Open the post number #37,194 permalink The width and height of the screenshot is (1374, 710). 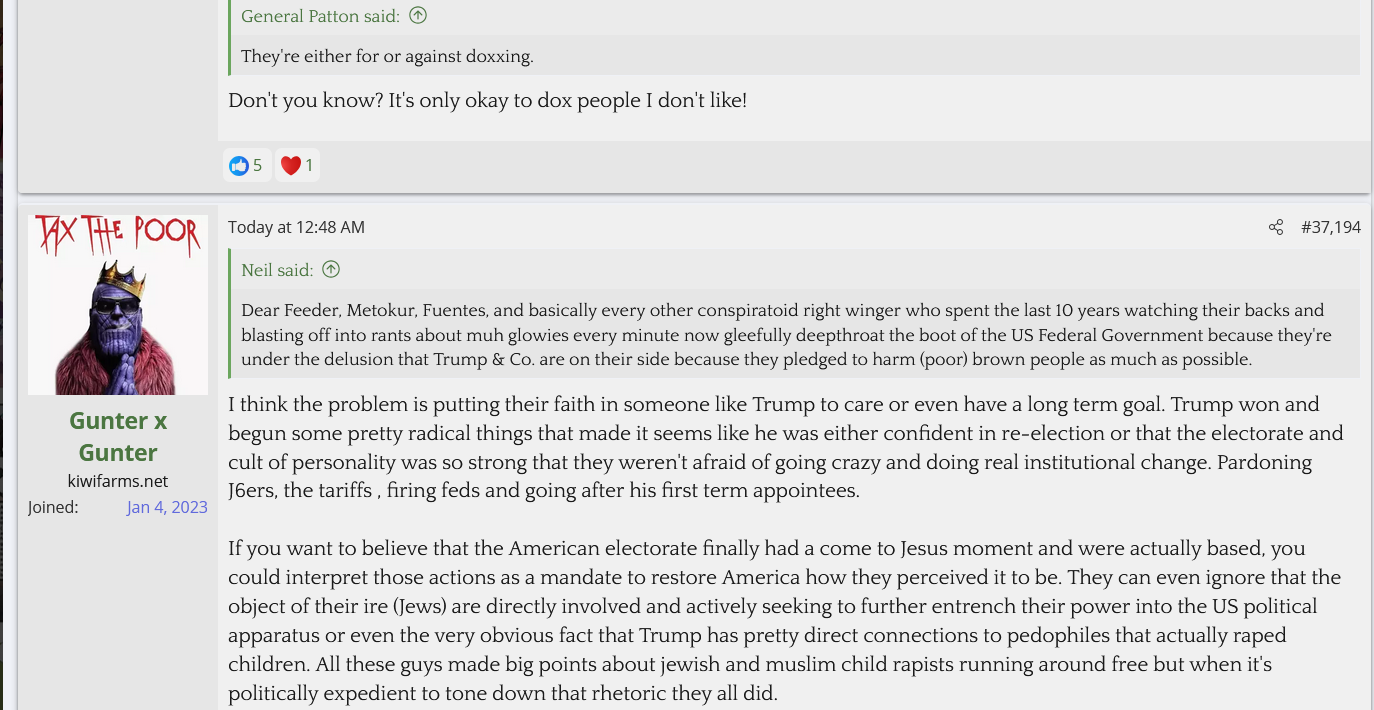pos(1330,227)
